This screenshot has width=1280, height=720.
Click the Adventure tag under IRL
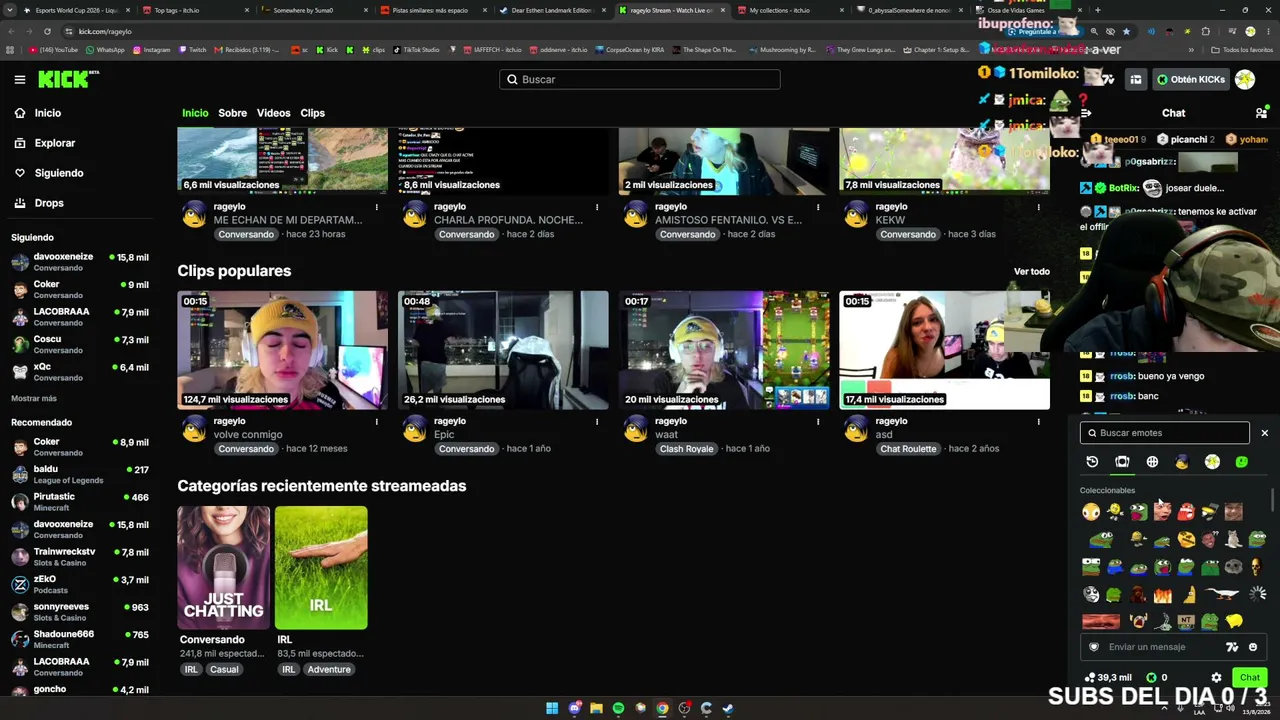point(329,669)
